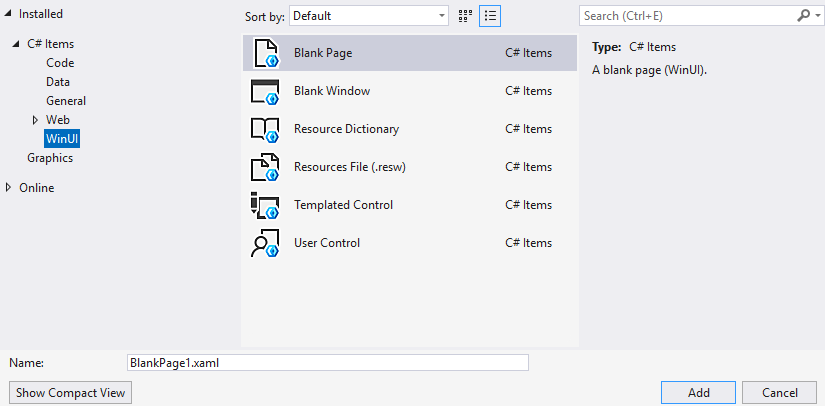This screenshot has width=825, height=406.
Task: Click Show Compact View button
Action: click(70, 393)
